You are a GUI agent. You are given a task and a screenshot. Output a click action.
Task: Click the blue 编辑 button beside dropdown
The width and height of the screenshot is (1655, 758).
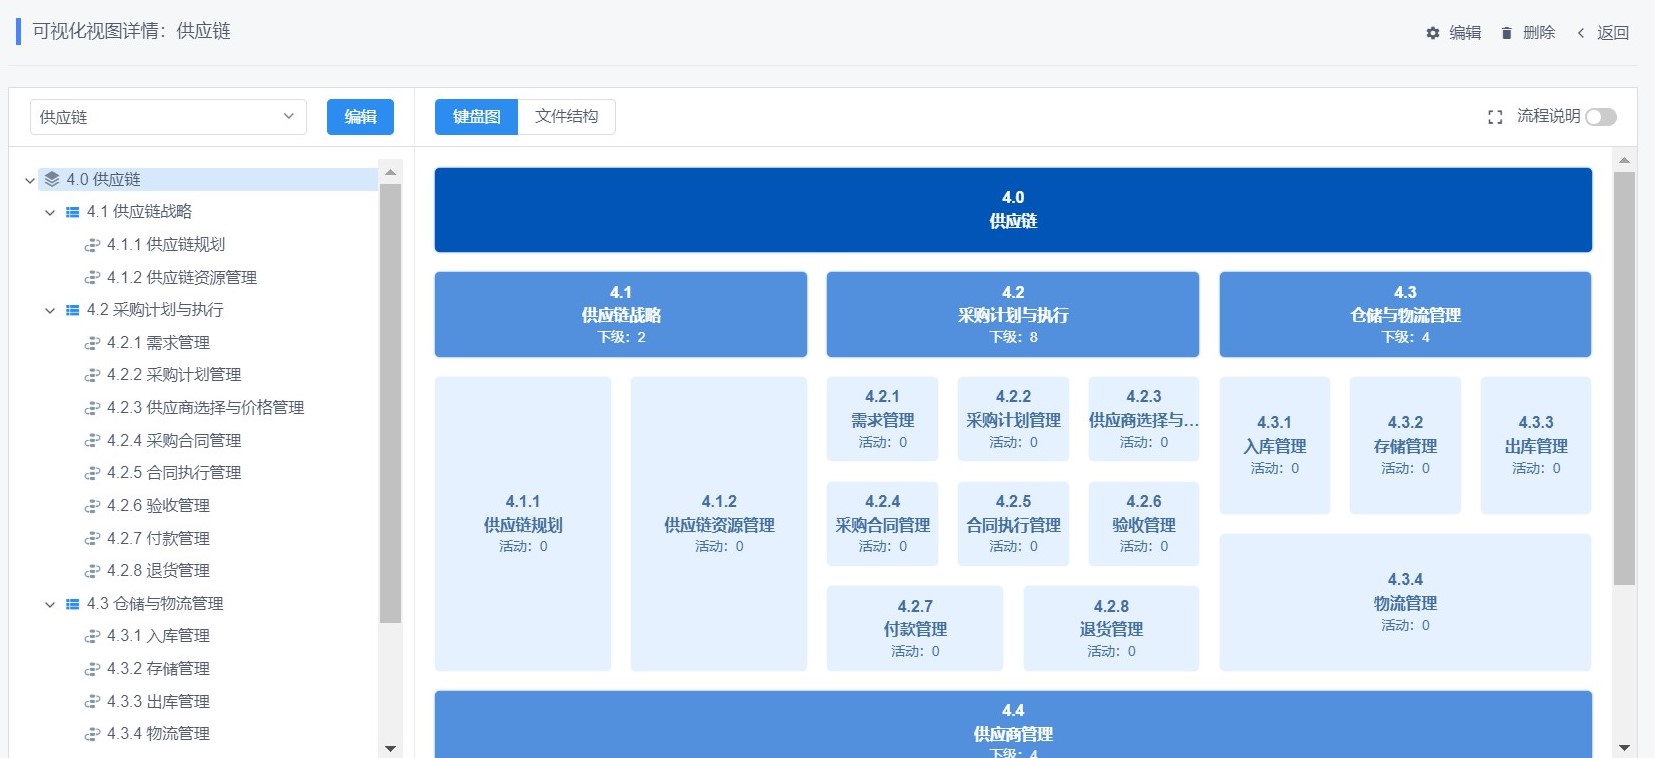point(360,117)
